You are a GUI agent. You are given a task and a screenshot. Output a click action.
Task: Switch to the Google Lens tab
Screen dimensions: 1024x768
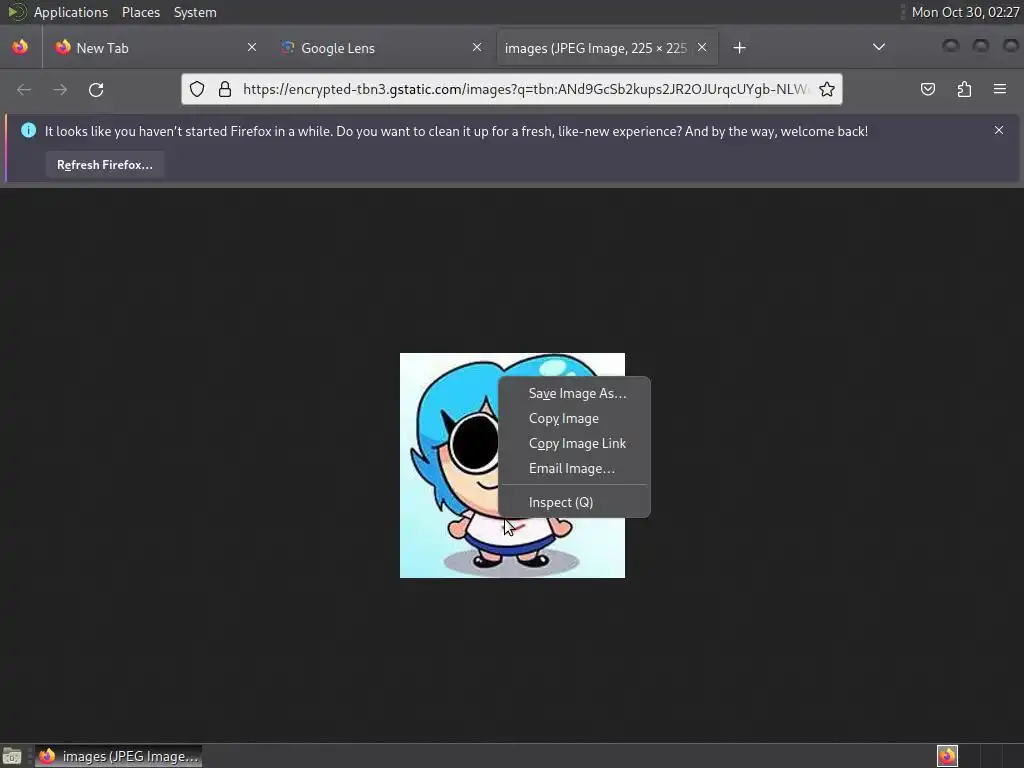tap(381, 48)
